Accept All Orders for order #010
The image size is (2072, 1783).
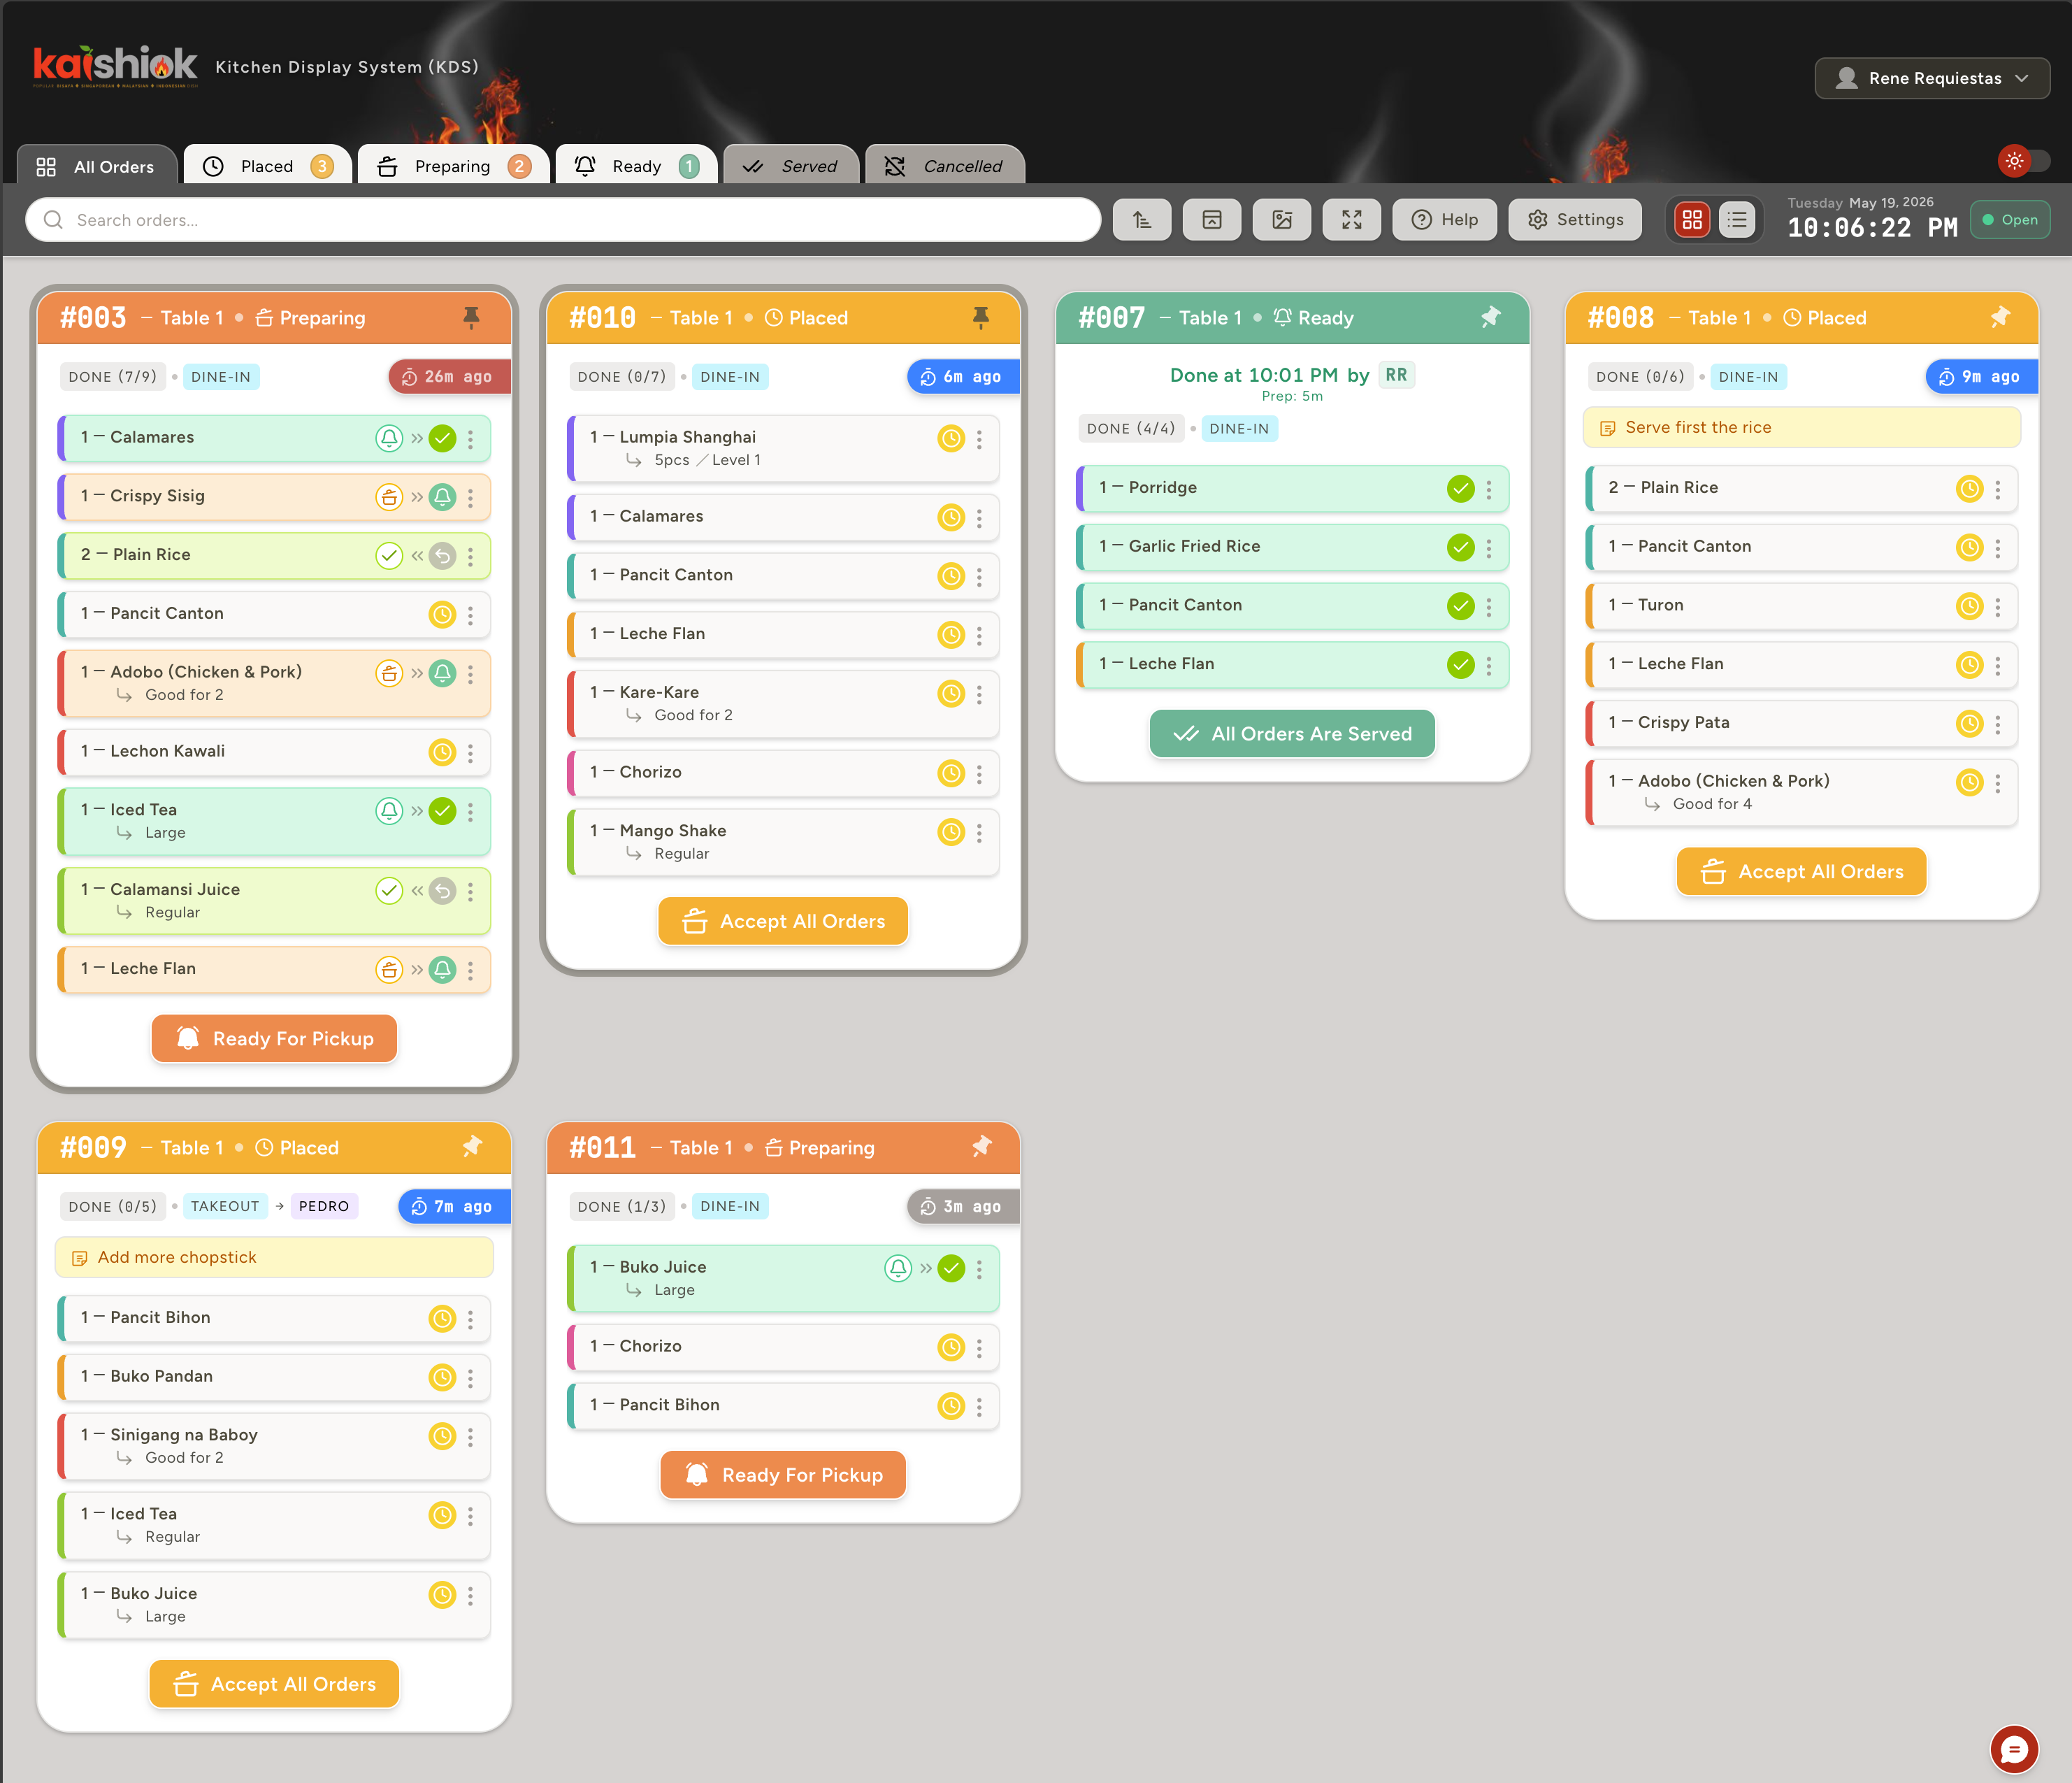pos(783,921)
